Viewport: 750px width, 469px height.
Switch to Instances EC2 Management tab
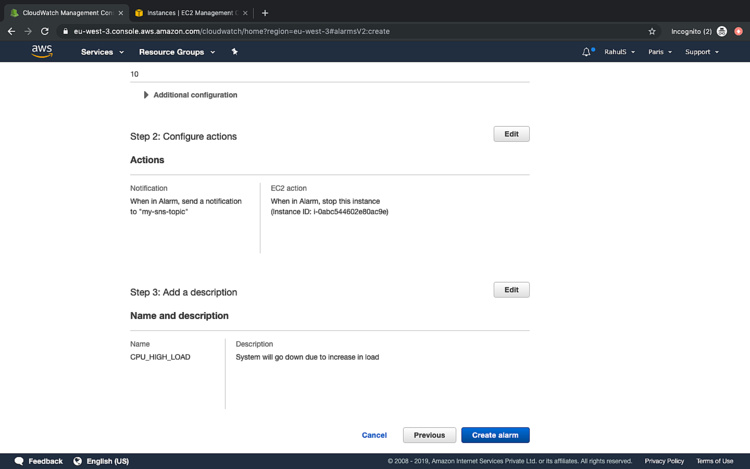tap(190, 13)
